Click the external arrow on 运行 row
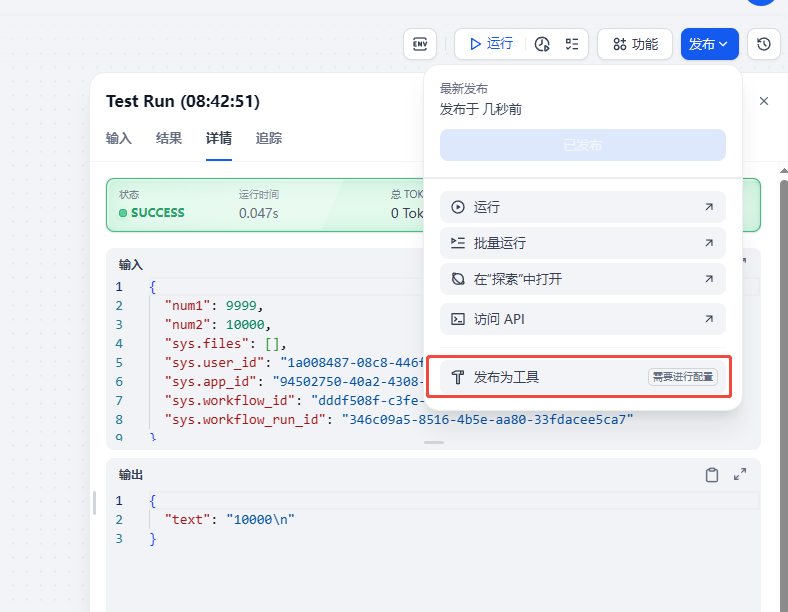The image size is (788, 612). tap(709, 207)
